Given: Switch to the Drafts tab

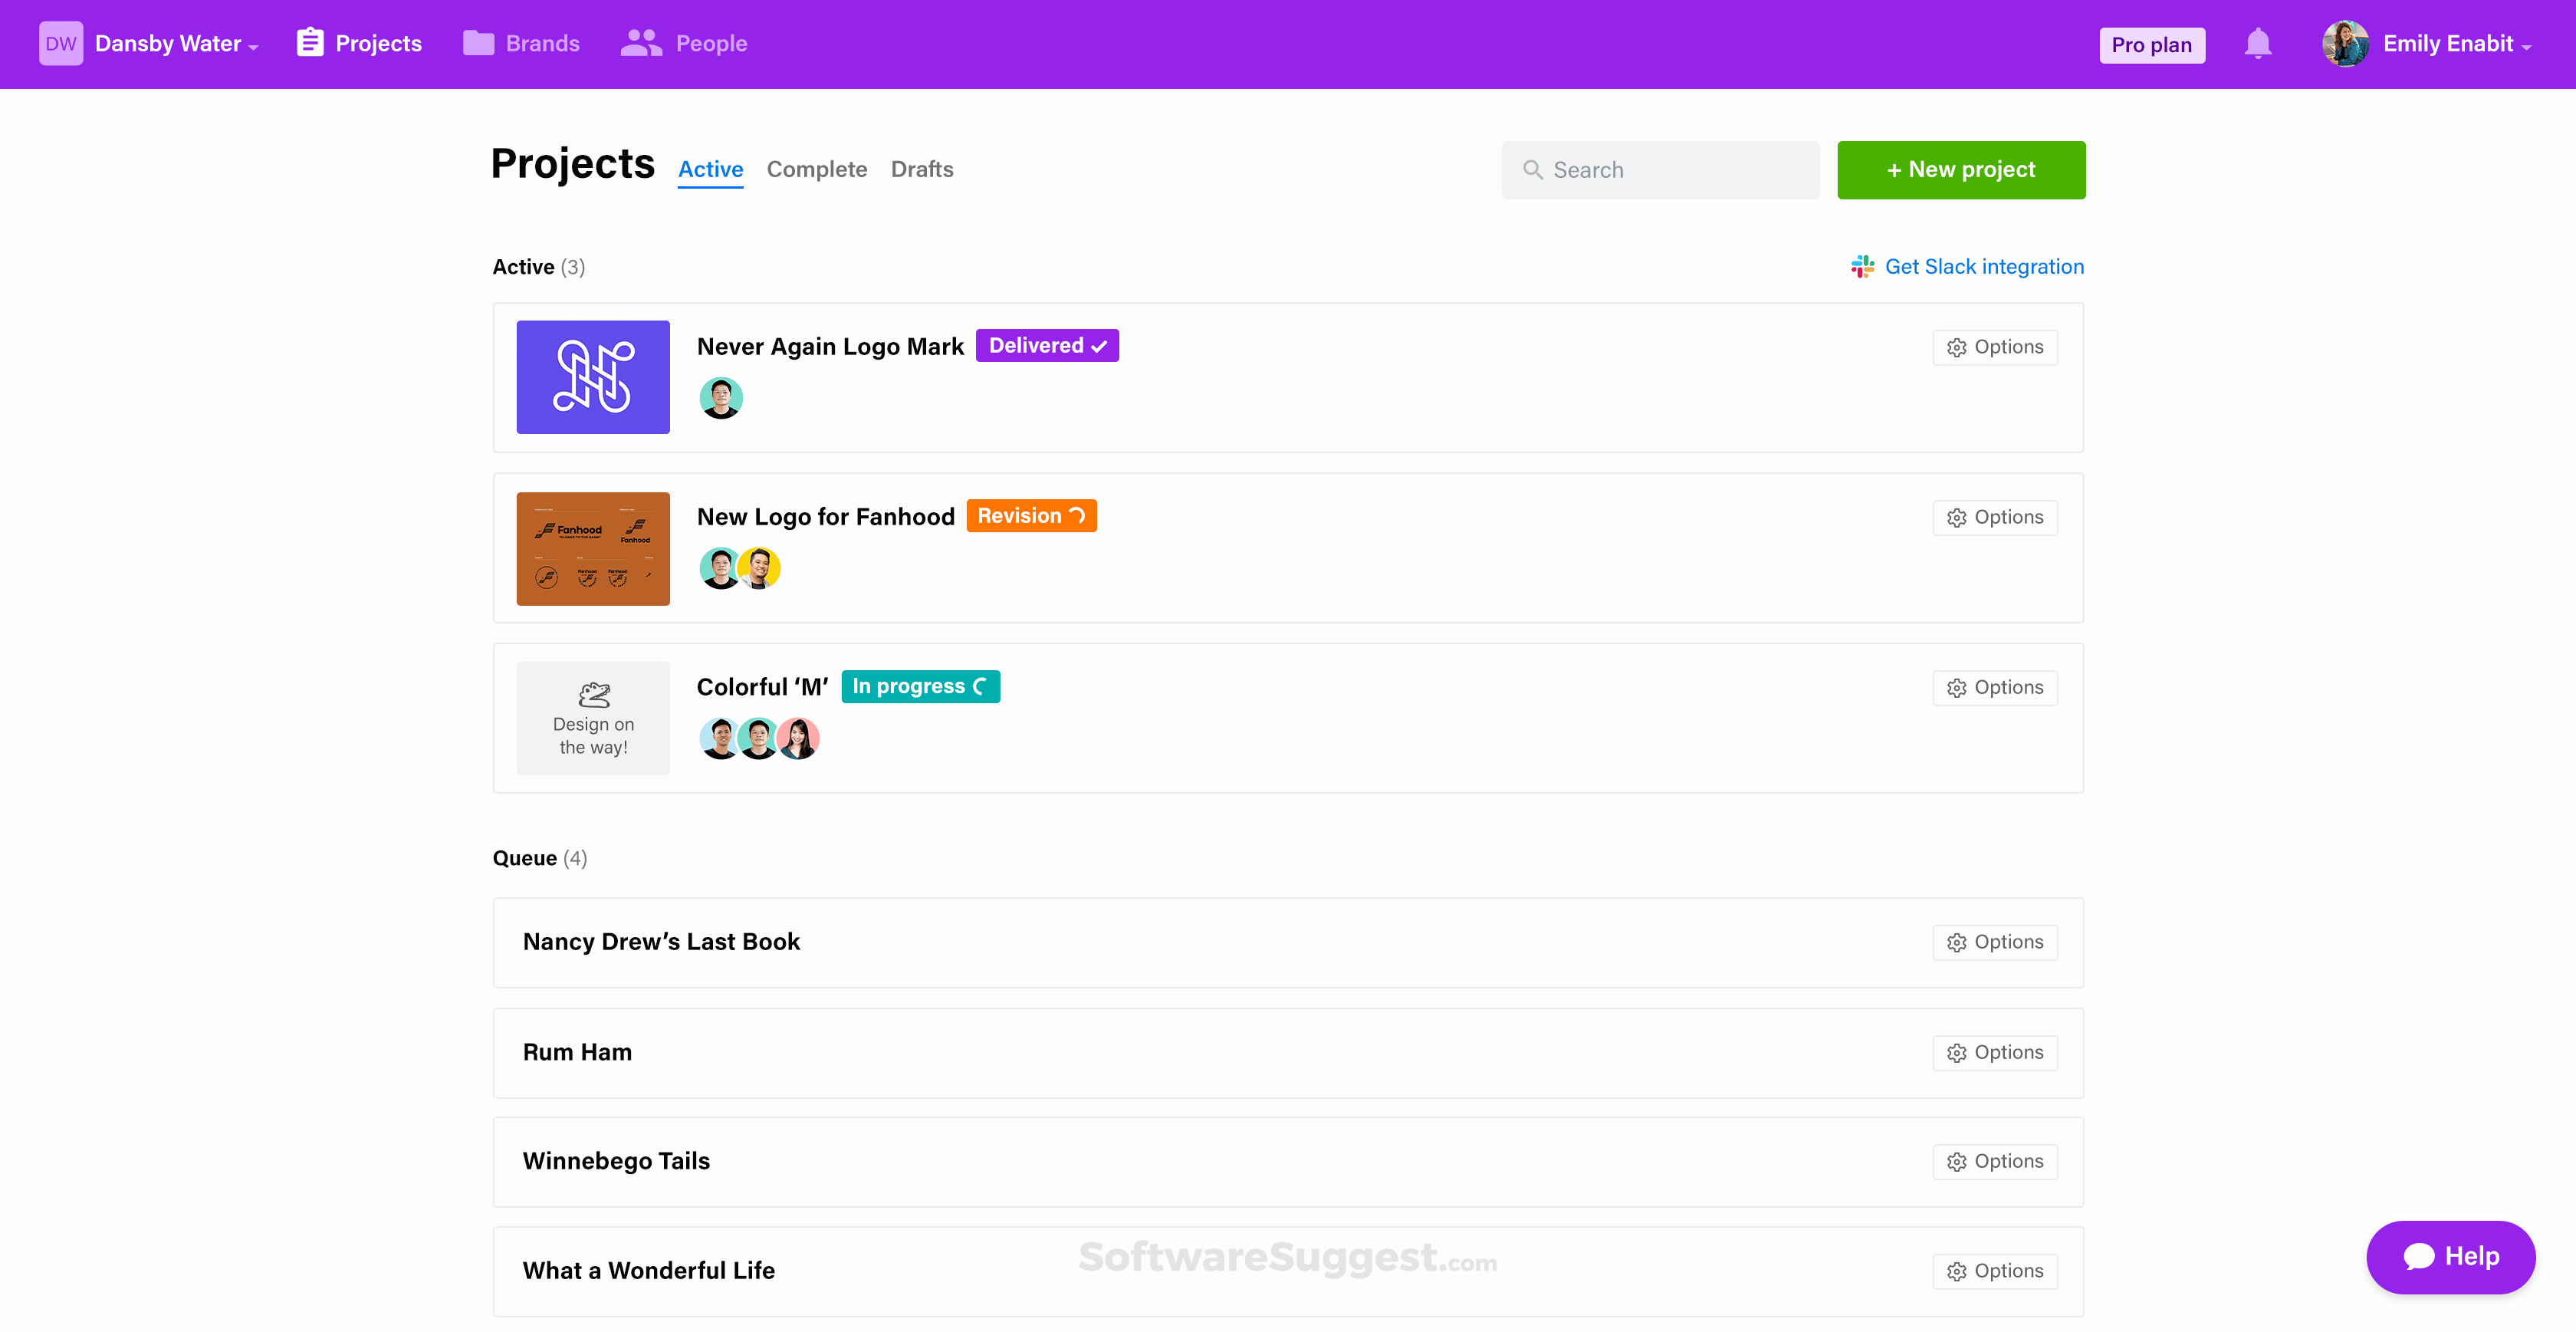Looking at the screenshot, I should tap(922, 169).
